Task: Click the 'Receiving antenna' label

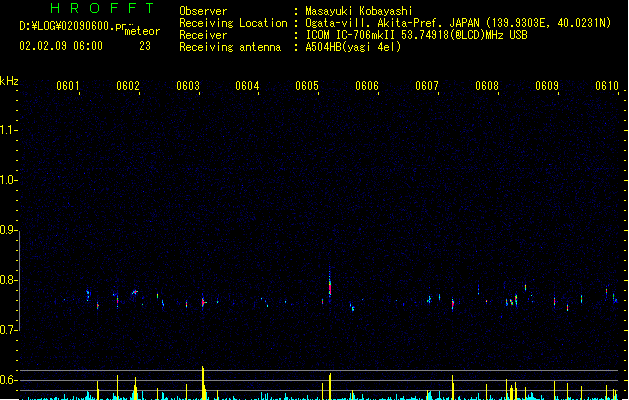Action: pos(230,47)
